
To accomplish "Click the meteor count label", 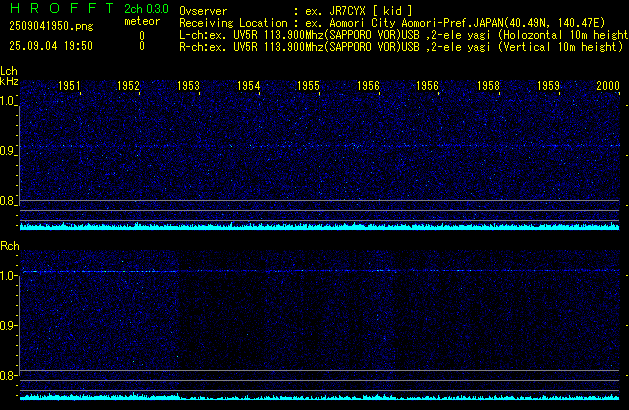I will 142,21.
